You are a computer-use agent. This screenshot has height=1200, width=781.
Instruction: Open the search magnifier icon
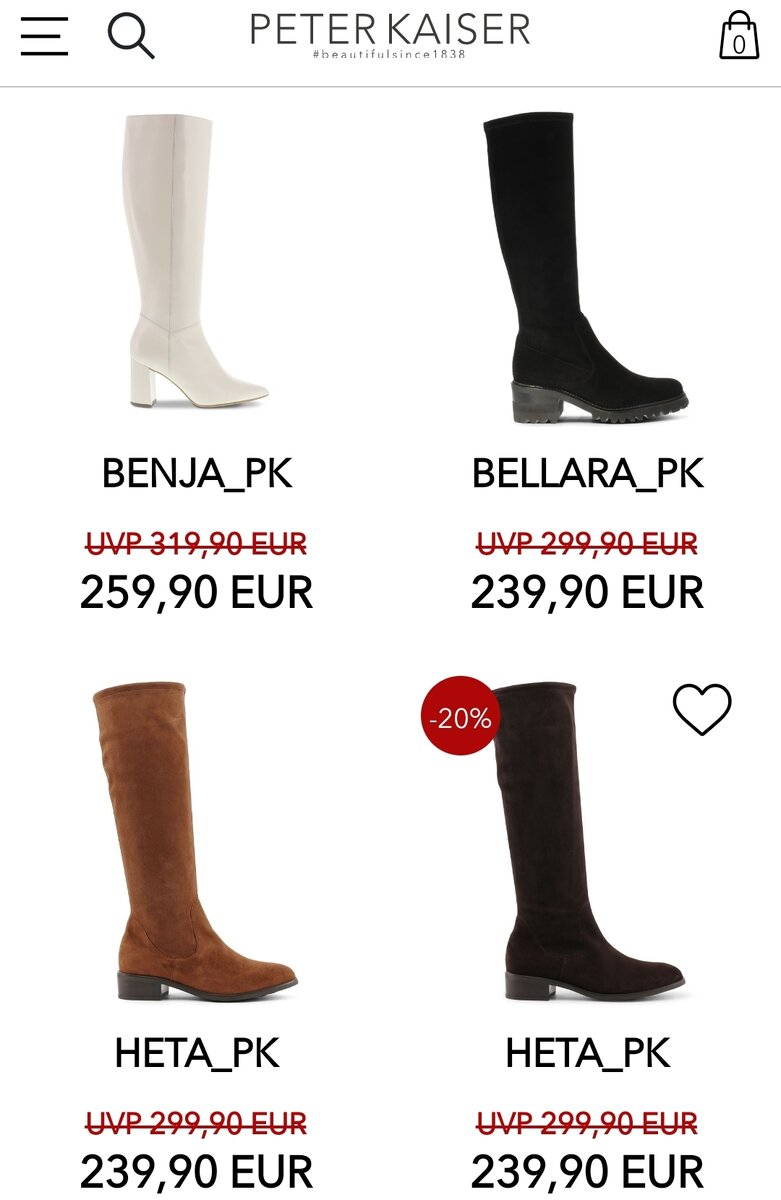click(131, 36)
